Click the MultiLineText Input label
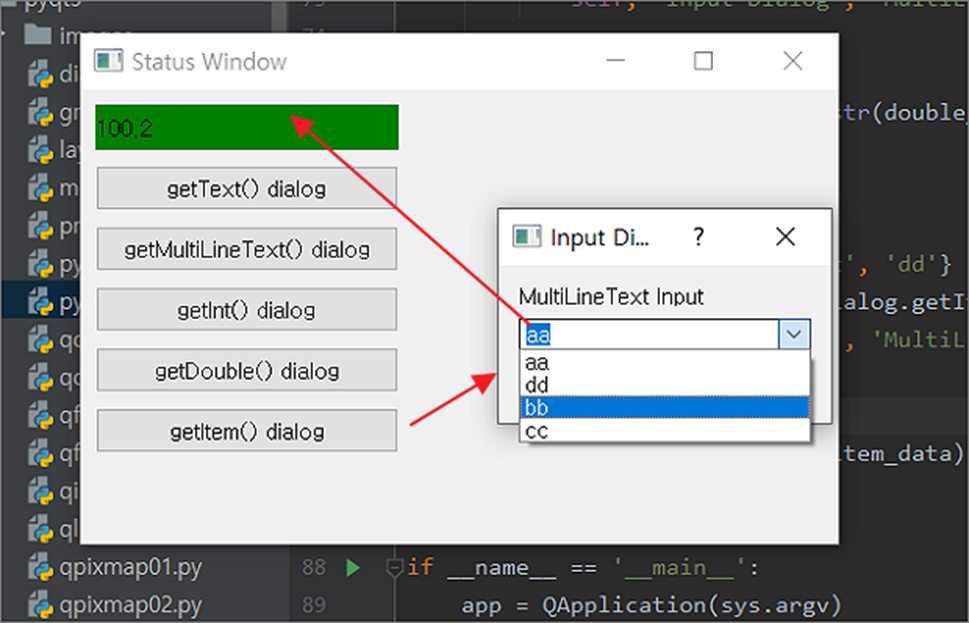Screen dimensions: 969x623 [611, 297]
